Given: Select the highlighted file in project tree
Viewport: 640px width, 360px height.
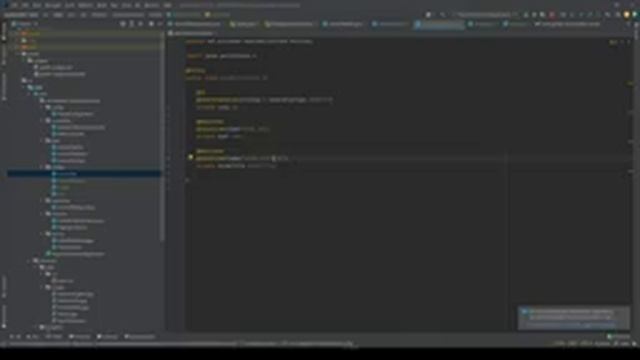Looking at the screenshot, I should 84,173.
